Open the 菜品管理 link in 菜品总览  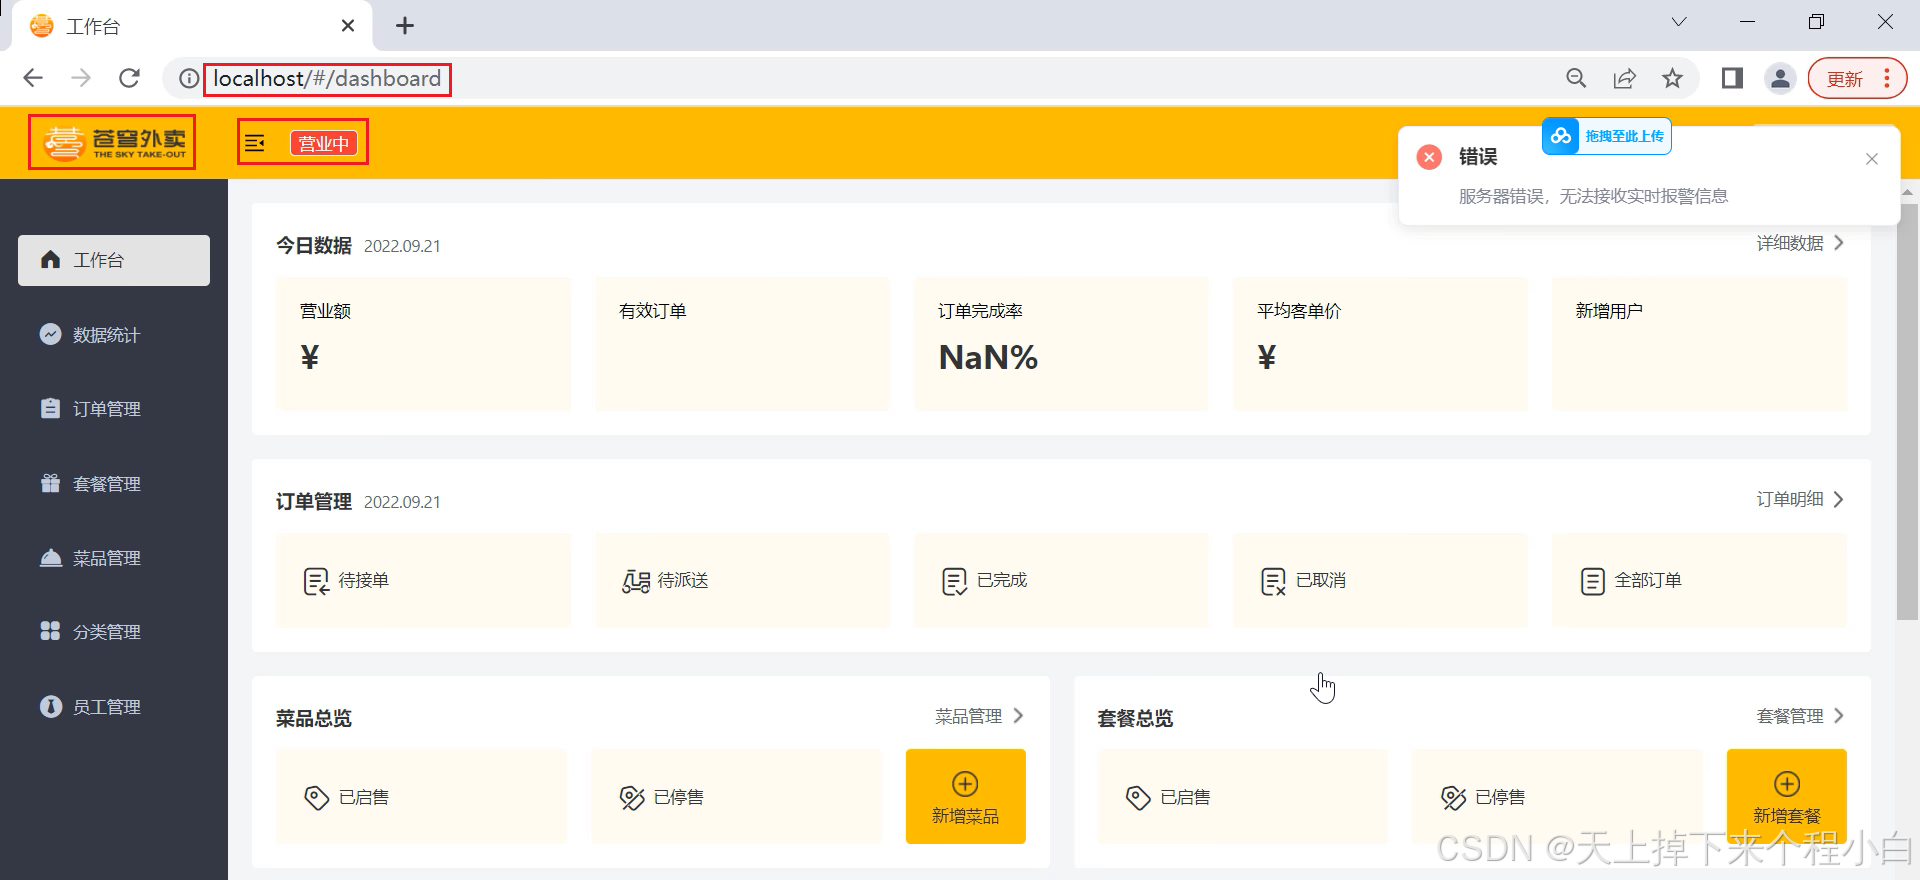click(x=968, y=716)
